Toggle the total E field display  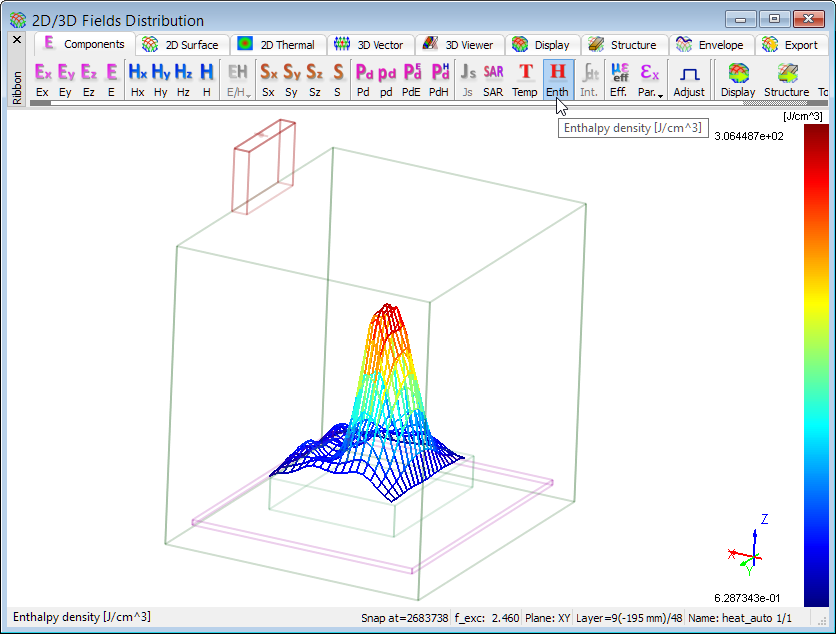(112, 79)
